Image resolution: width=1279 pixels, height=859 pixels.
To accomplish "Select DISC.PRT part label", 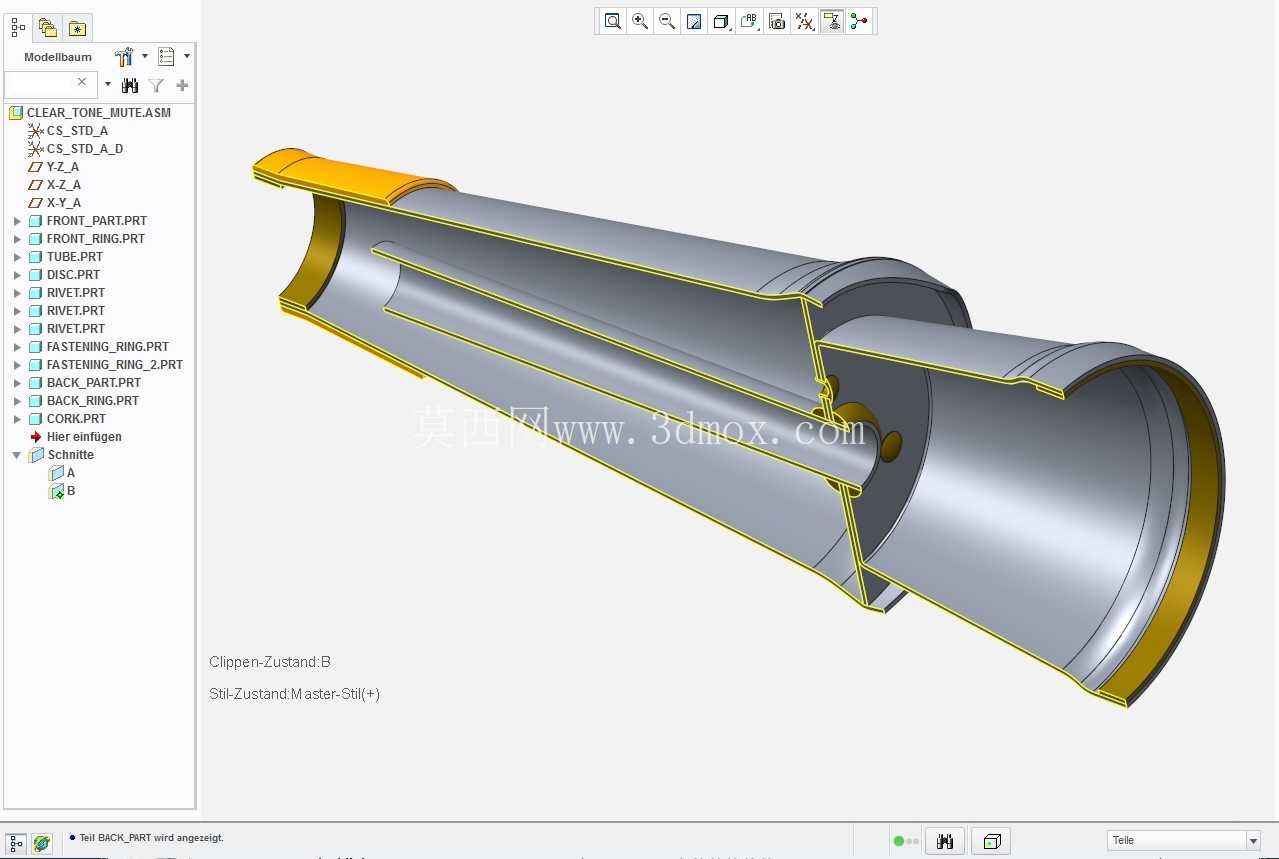I will coord(73,275).
